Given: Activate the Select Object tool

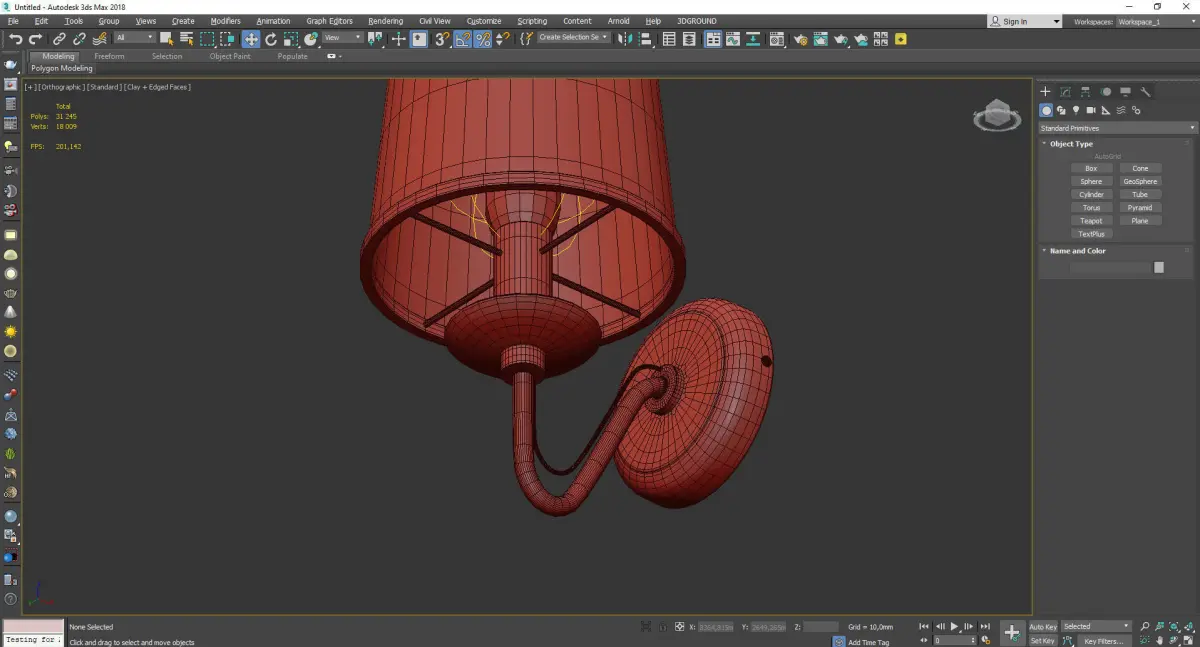Looking at the screenshot, I should tap(166, 39).
